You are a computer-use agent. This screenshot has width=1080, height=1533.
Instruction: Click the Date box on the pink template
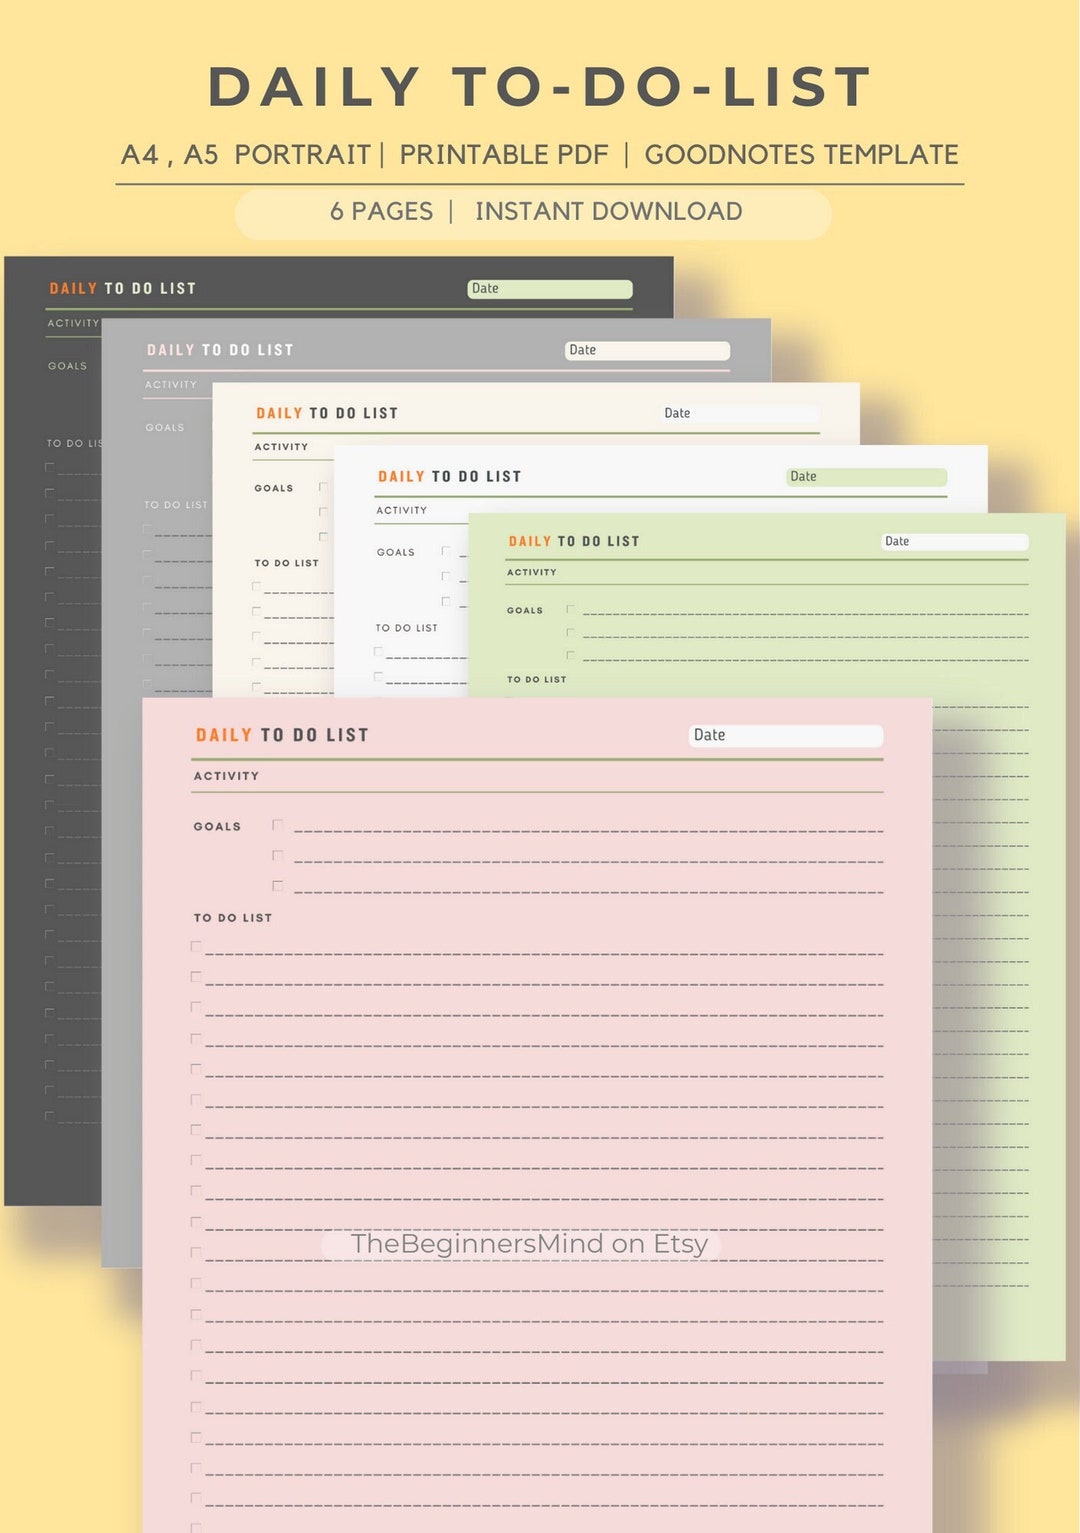point(786,735)
